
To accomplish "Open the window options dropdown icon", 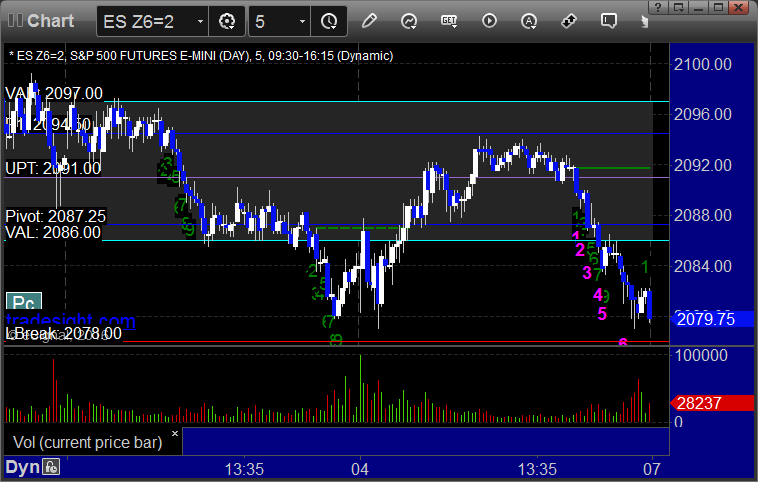I will [679, 7].
